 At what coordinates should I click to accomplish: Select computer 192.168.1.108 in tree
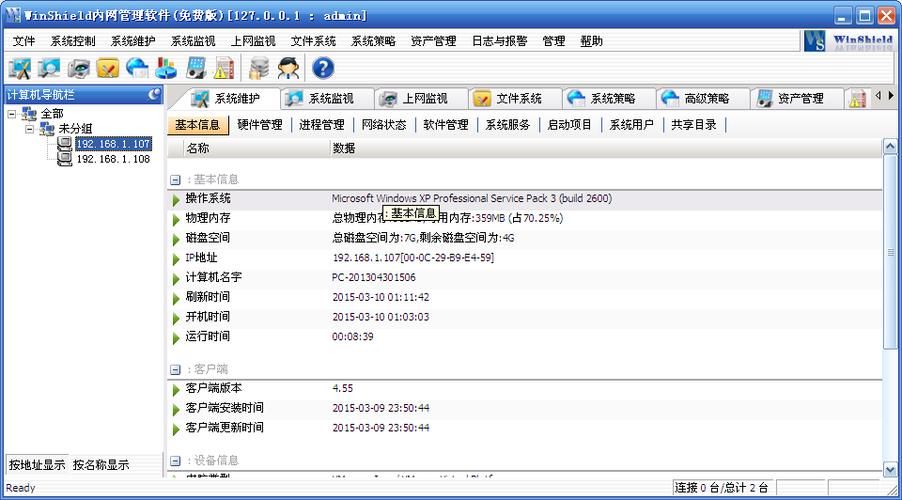(113, 159)
